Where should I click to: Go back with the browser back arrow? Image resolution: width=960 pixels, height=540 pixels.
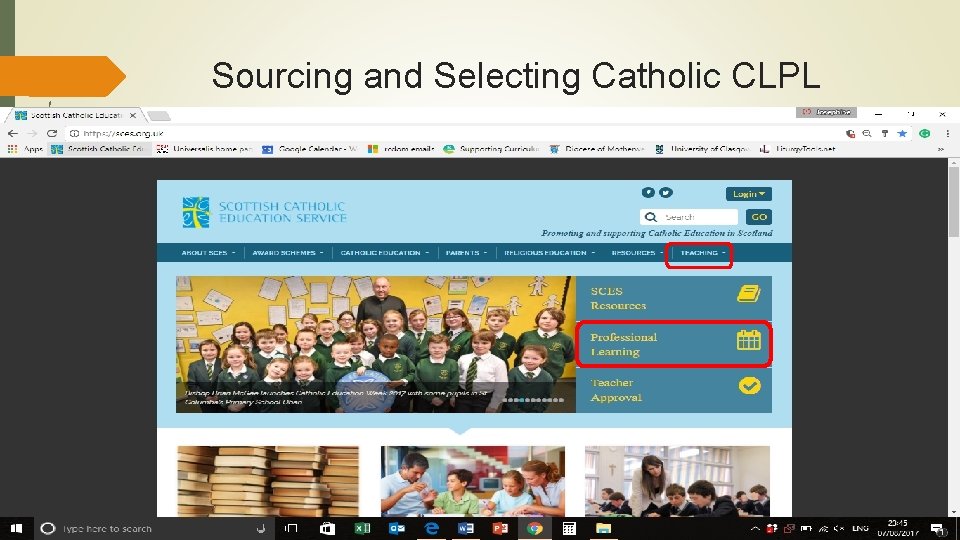point(13,133)
